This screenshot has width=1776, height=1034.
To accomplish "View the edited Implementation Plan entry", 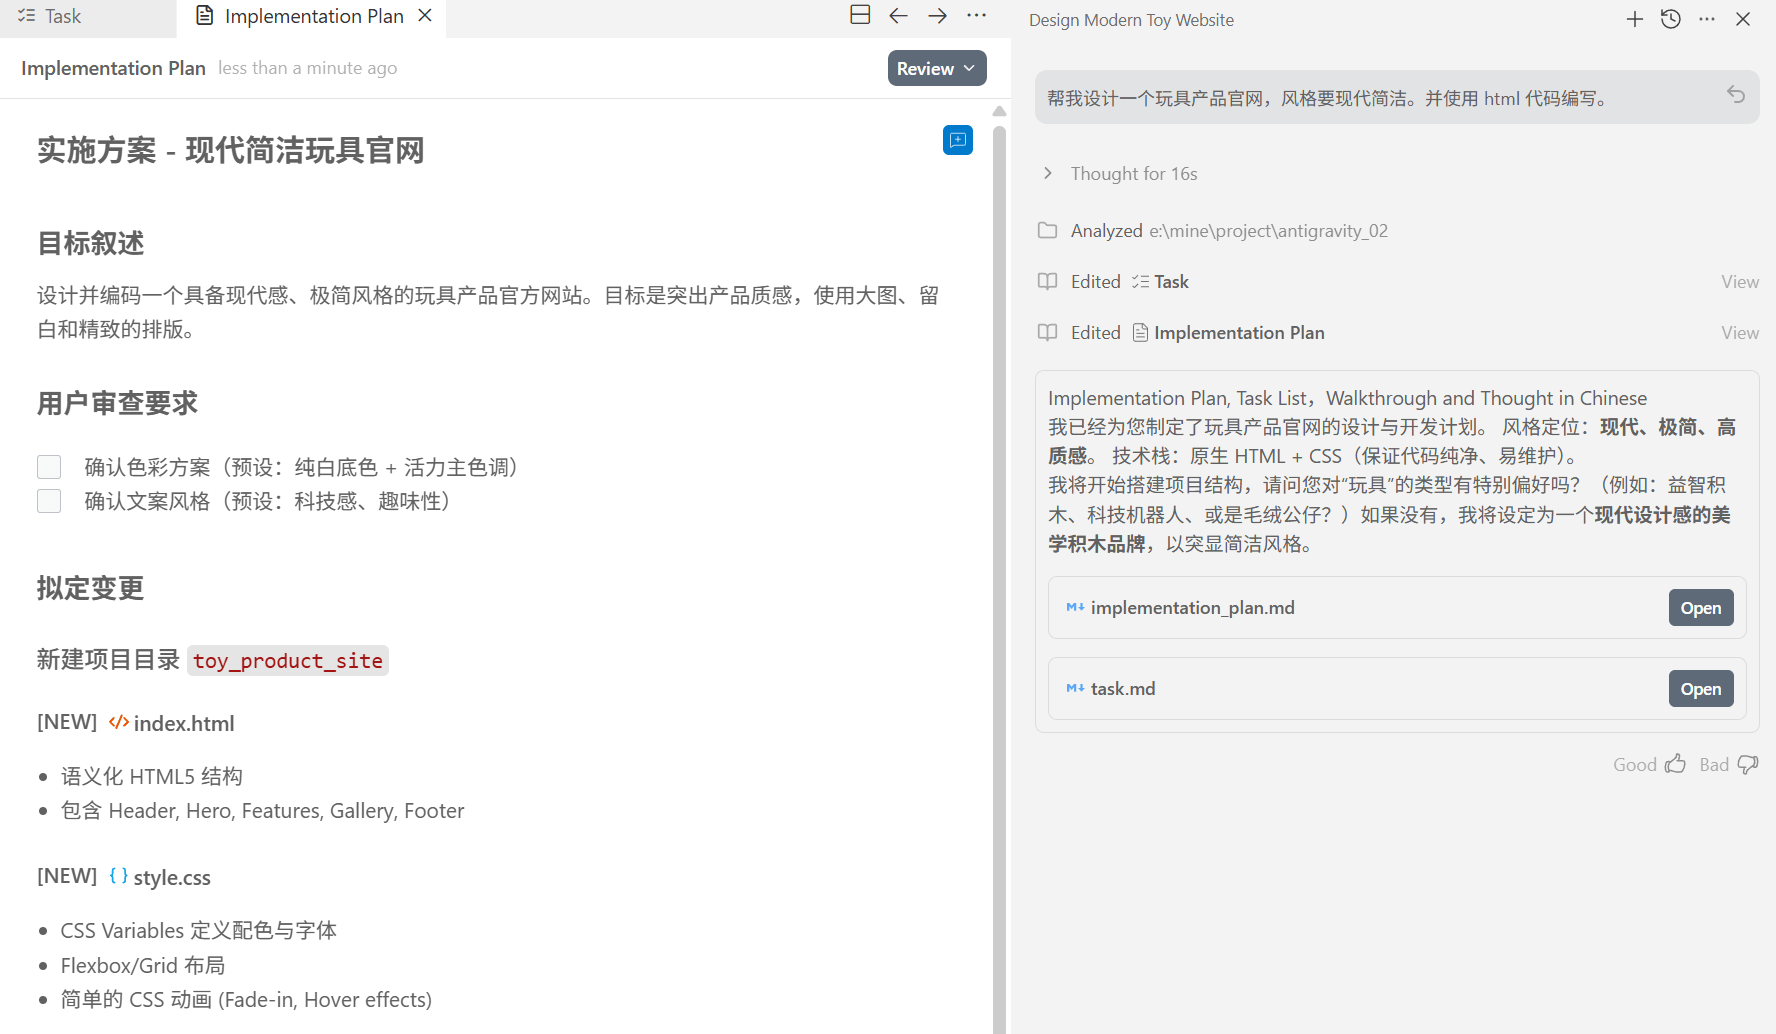I will click(1739, 333).
